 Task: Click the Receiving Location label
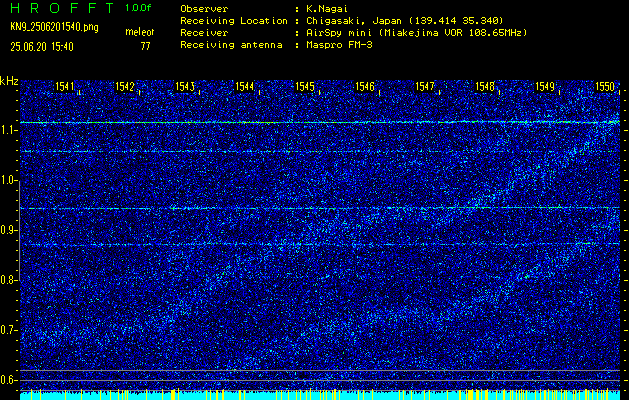pos(234,21)
